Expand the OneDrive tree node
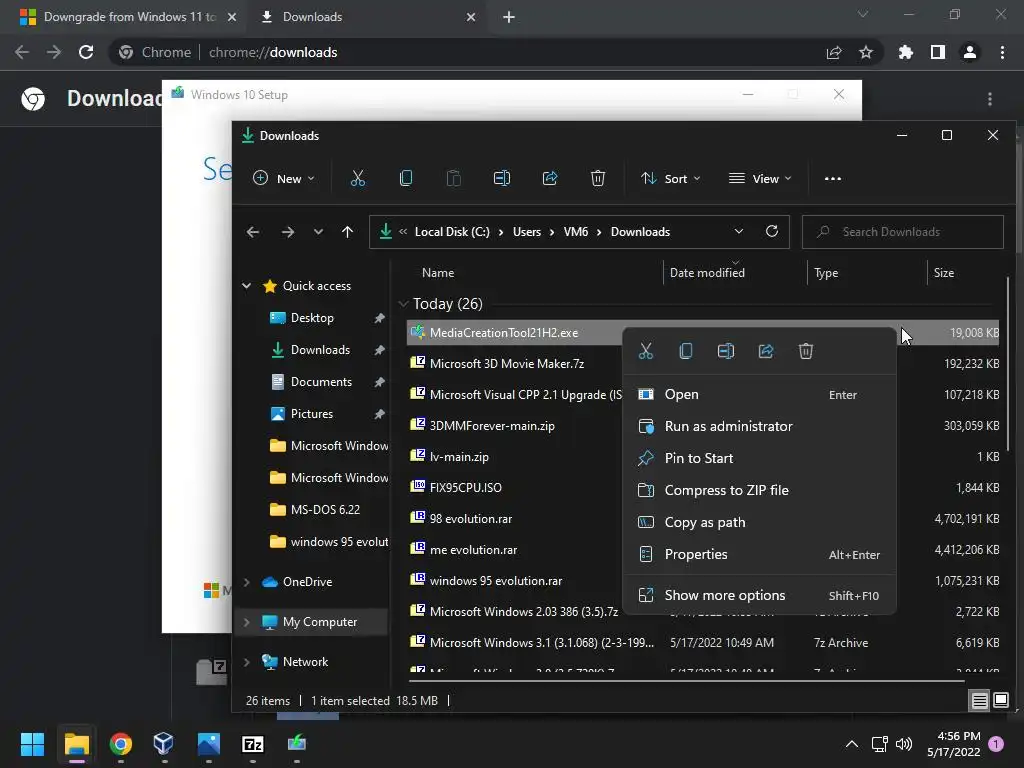Image resolution: width=1024 pixels, height=768 pixels. 247,582
